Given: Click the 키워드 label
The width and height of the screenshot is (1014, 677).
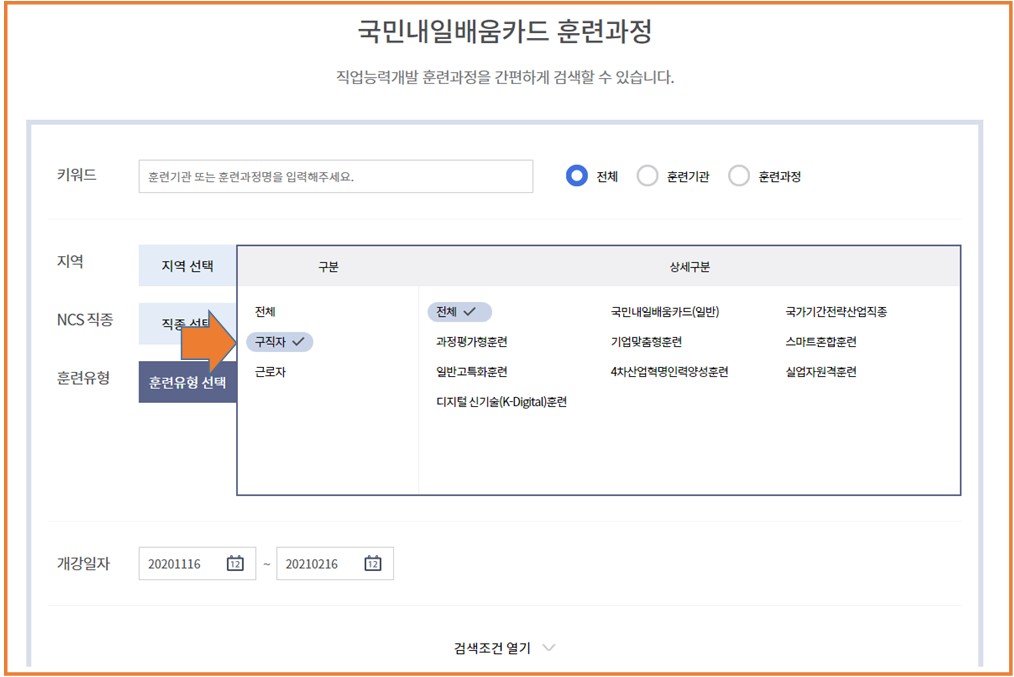Looking at the screenshot, I should click(76, 175).
